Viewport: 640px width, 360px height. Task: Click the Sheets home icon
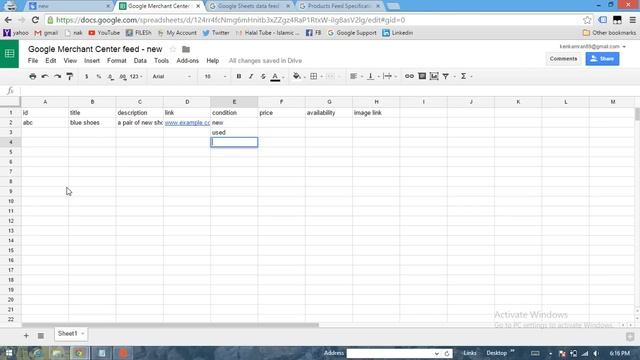(9, 54)
